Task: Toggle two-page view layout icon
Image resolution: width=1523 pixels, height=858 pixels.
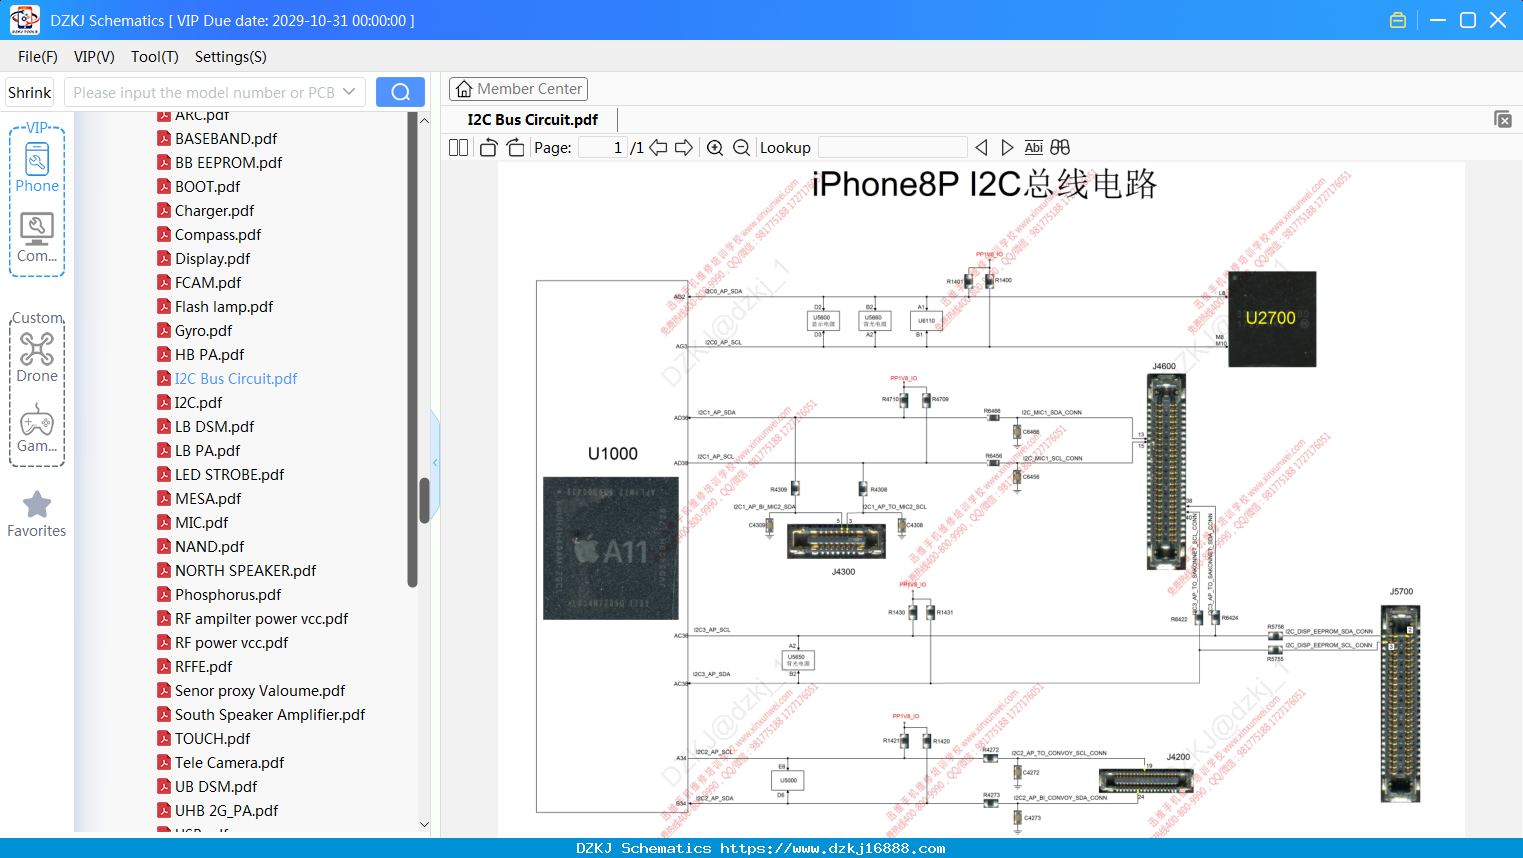Action: 458,148
